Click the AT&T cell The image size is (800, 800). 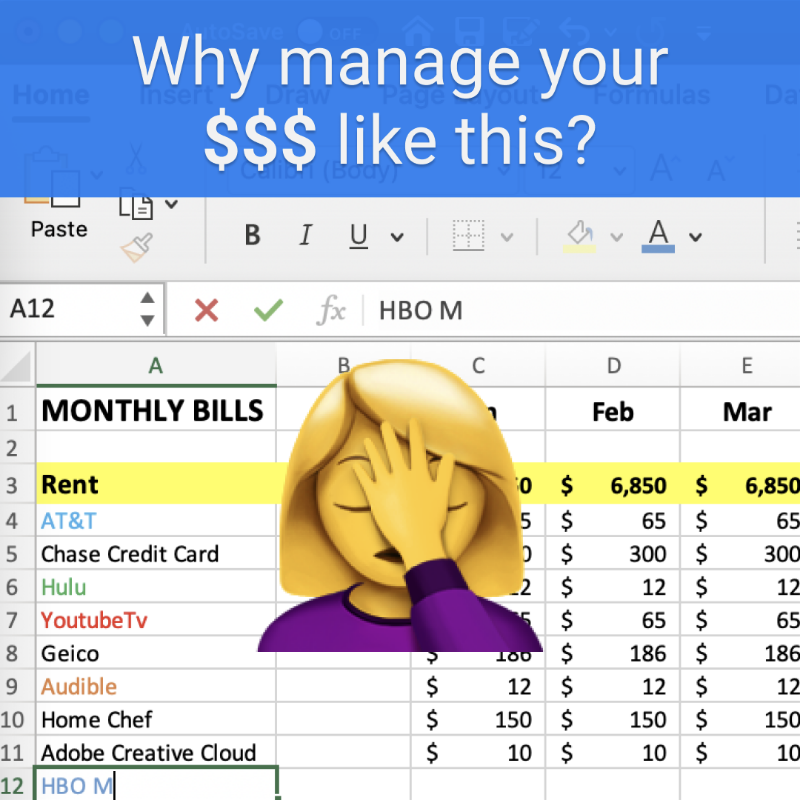(x=156, y=521)
